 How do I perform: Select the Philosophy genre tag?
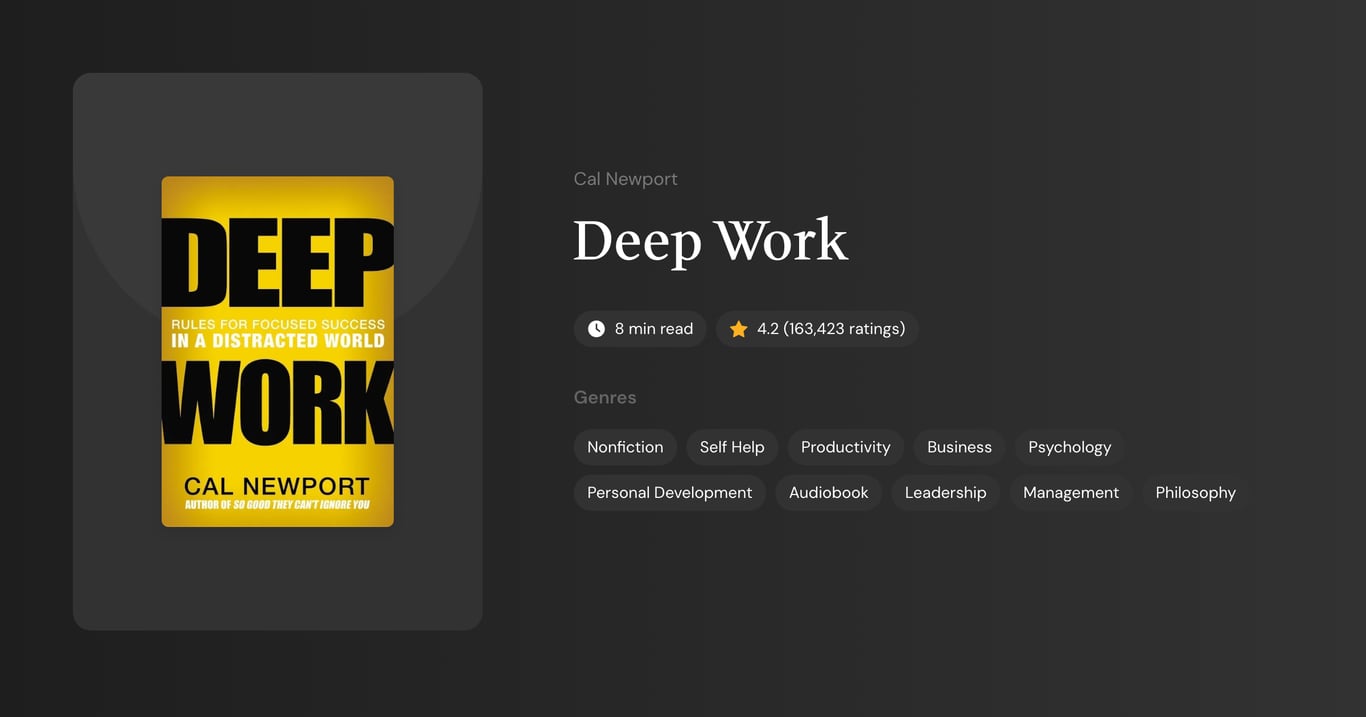[1195, 492]
